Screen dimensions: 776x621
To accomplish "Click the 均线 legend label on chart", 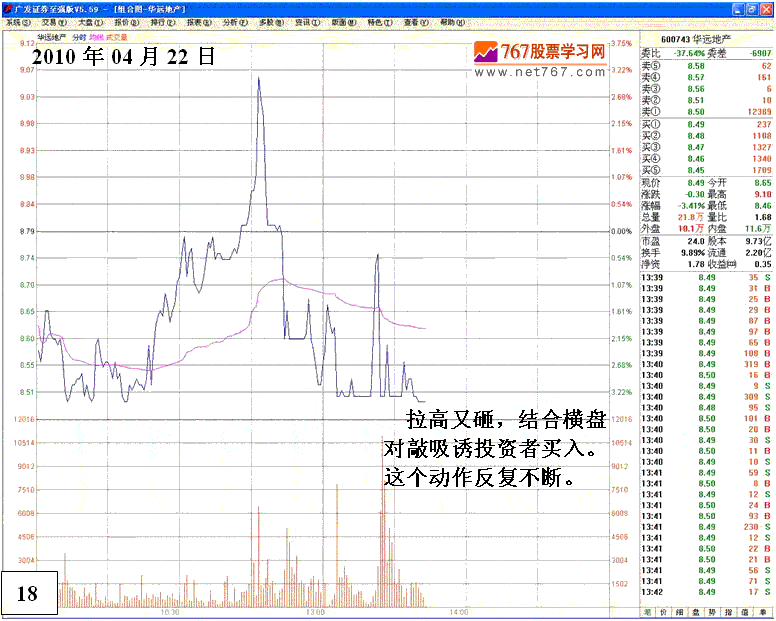I will 96,37.
